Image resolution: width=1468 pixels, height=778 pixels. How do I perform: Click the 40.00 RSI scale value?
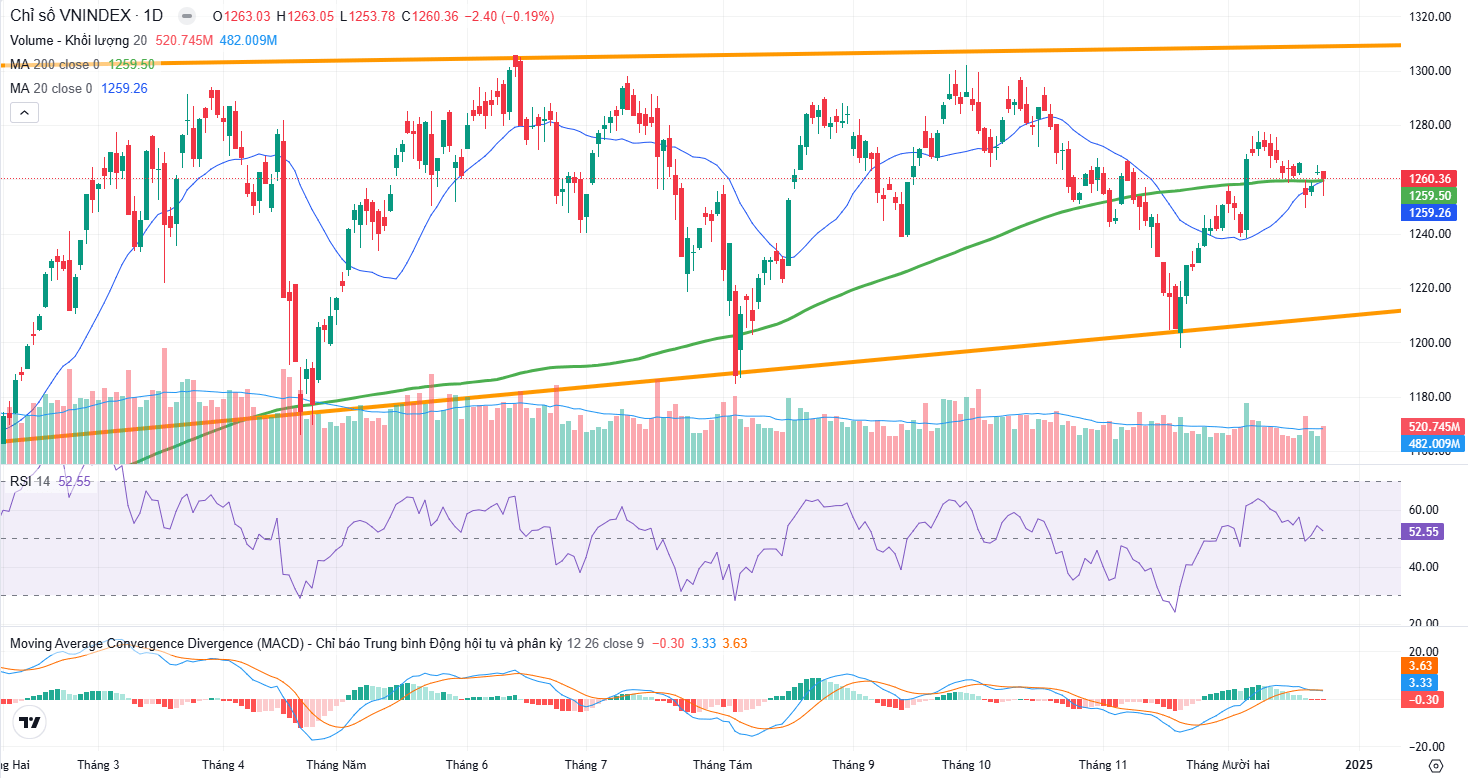[1424, 567]
